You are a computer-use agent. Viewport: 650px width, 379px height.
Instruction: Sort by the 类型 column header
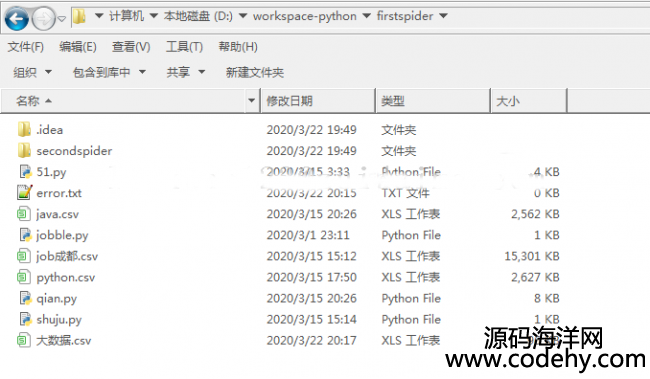[433, 101]
